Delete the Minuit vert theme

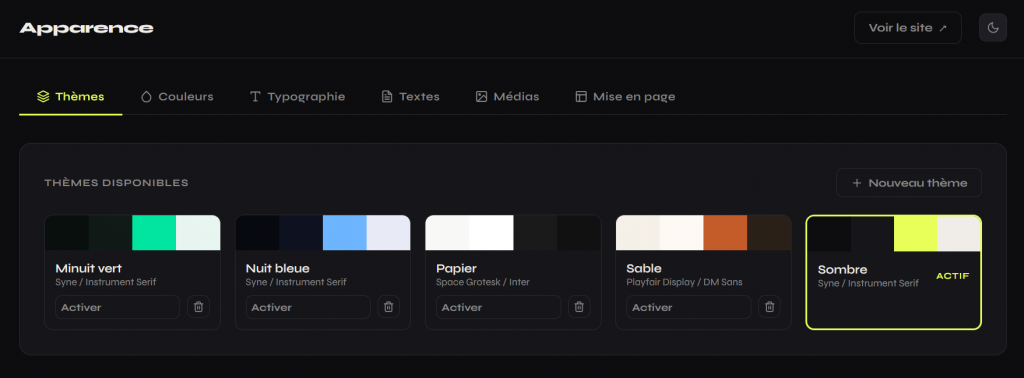pyautogui.click(x=199, y=307)
